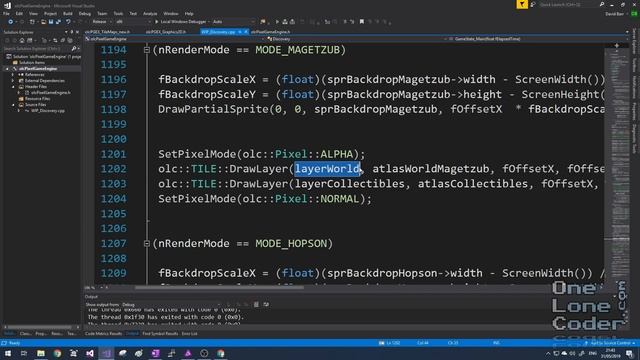Switch to the olcPixelGameEngine.h editor tab
The width and height of the screenshot is (640, 360).
click(271, 31)
